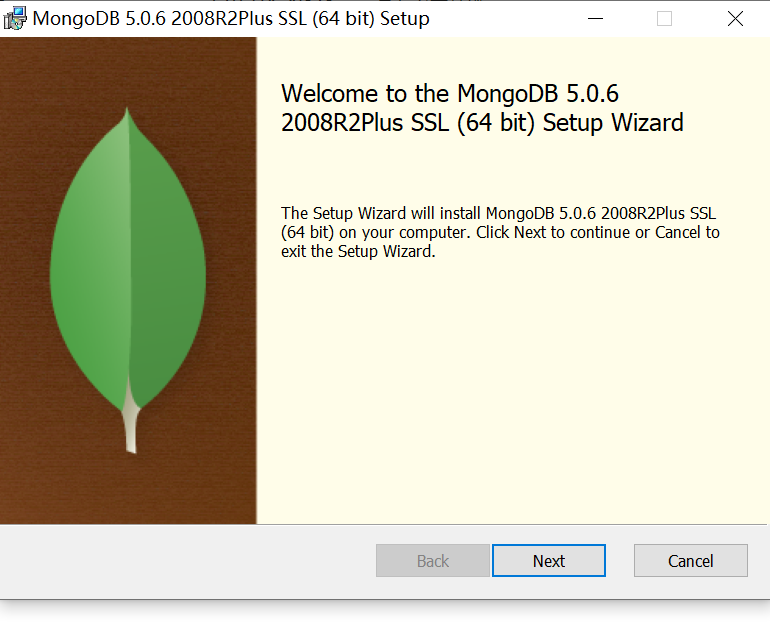Screen dimensions: 770x640
Task: Click the 'The Setup Wizard will install' paragraph
Action: [x=500, y=232]
